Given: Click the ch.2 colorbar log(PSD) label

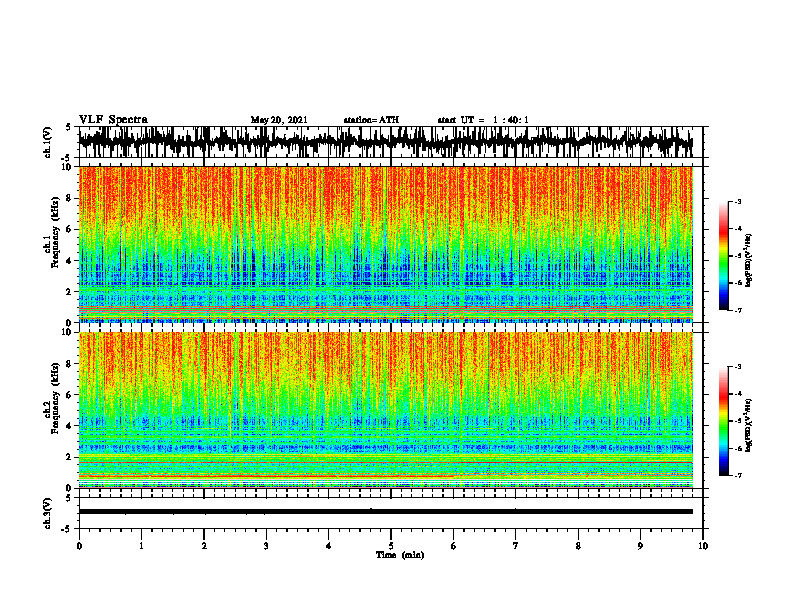Looking at the screenshot, I should click(x=749, y=425).
